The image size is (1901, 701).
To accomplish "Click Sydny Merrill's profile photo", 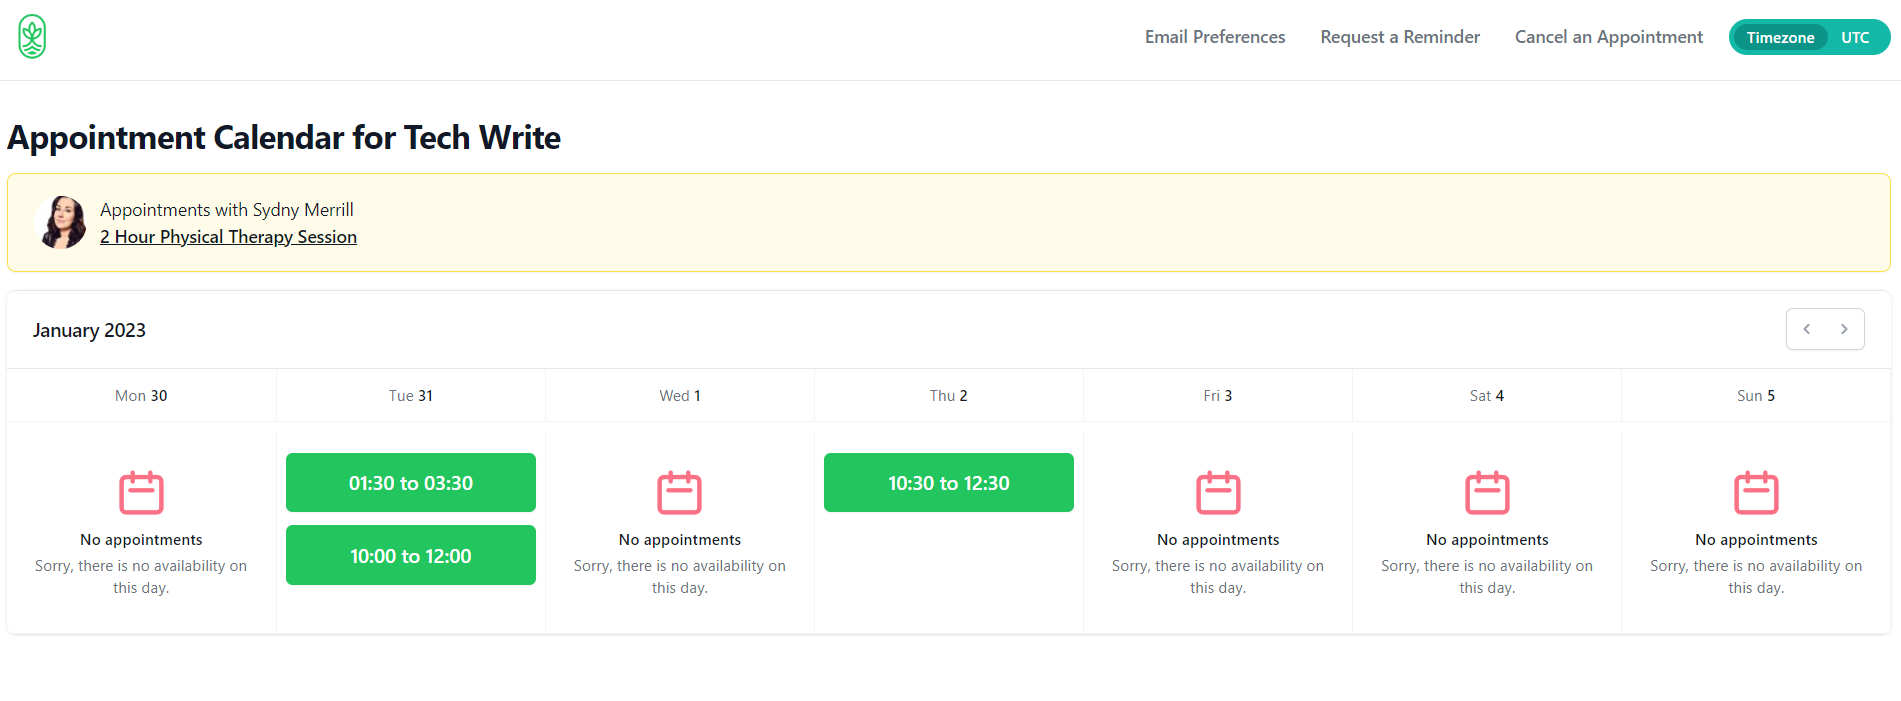I will point(61,222).
